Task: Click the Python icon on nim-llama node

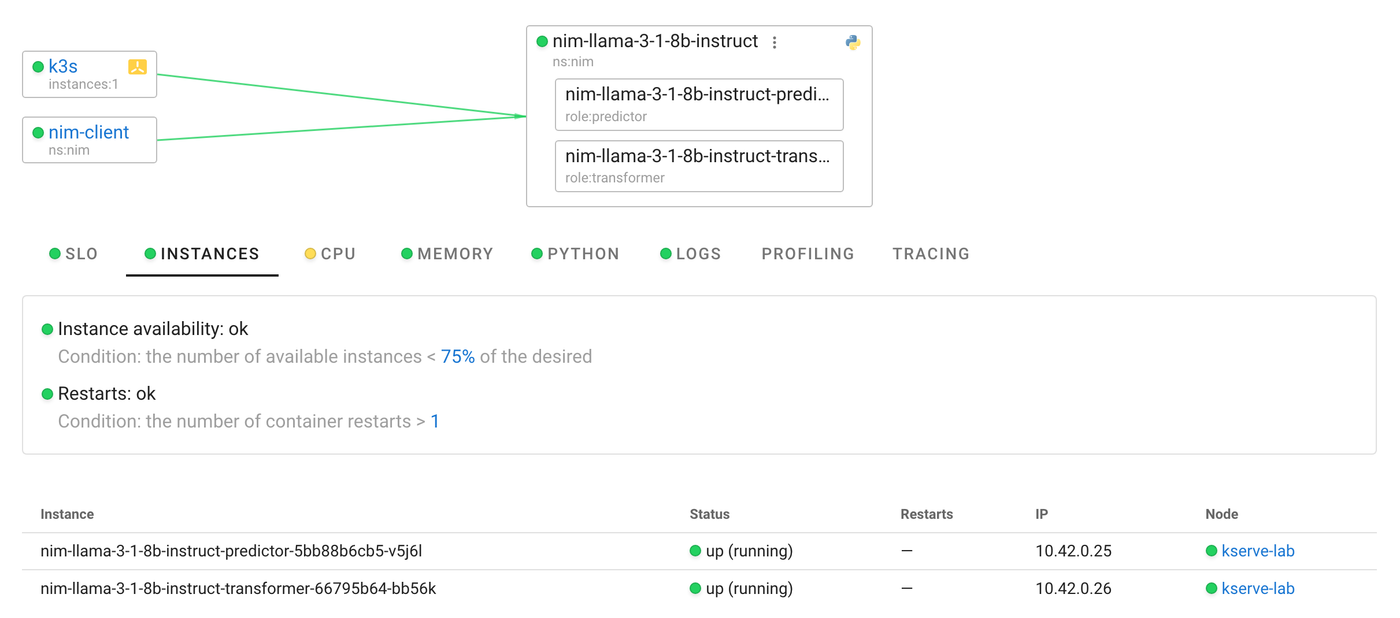Action: click(x=852, y=42)
